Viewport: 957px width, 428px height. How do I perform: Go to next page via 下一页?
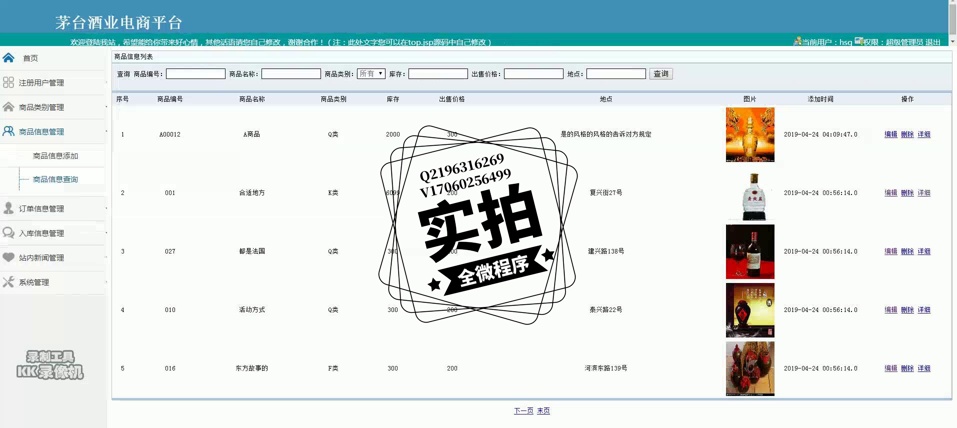pyautogui.click(x=523, y=411)
